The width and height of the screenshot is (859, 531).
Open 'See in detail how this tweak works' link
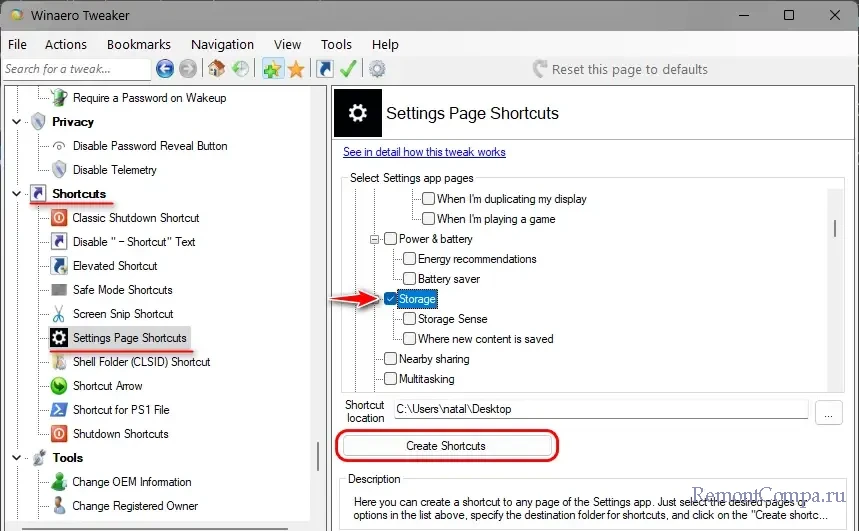[424, 152]
